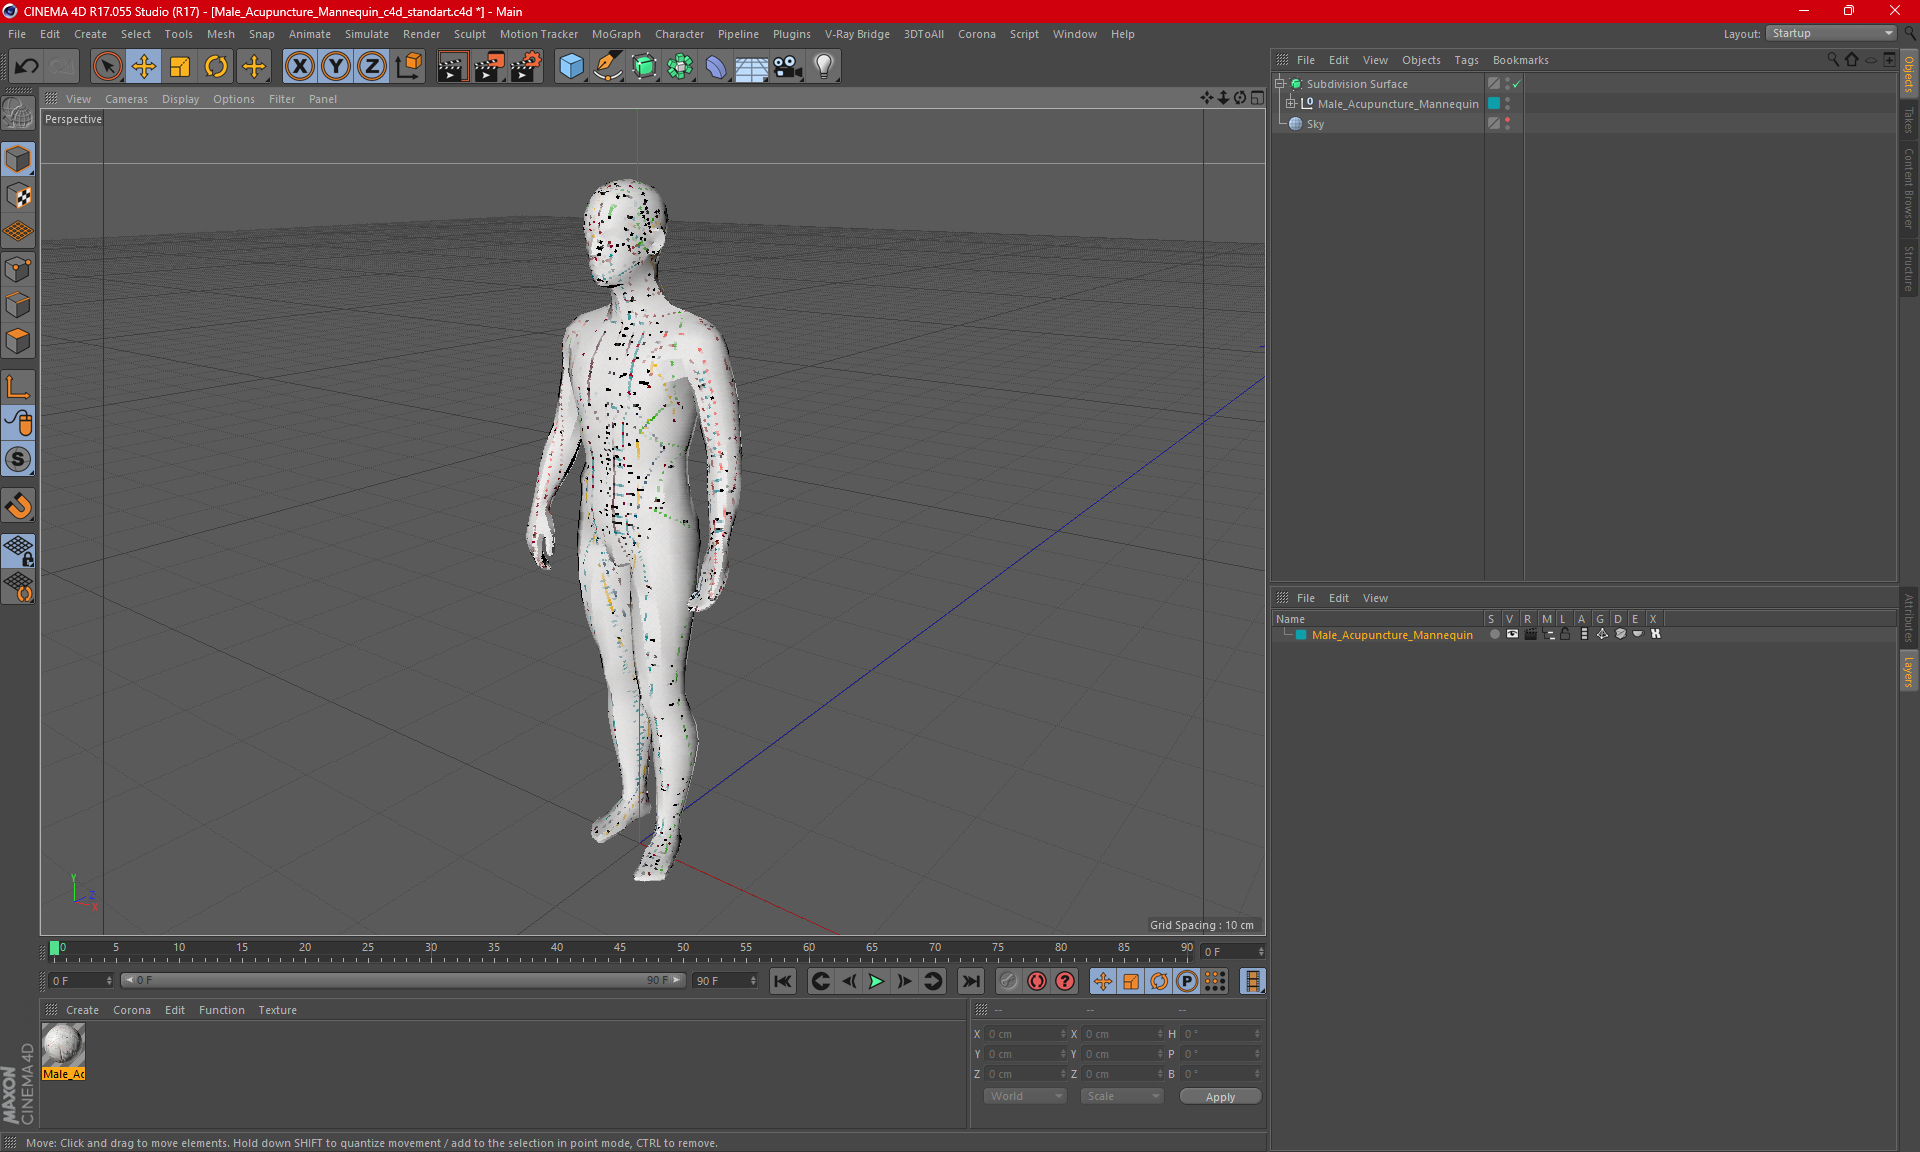Open the Mesh menu
The height and width of the screenshot is (1152, 1920).
(x=220, y=34)
